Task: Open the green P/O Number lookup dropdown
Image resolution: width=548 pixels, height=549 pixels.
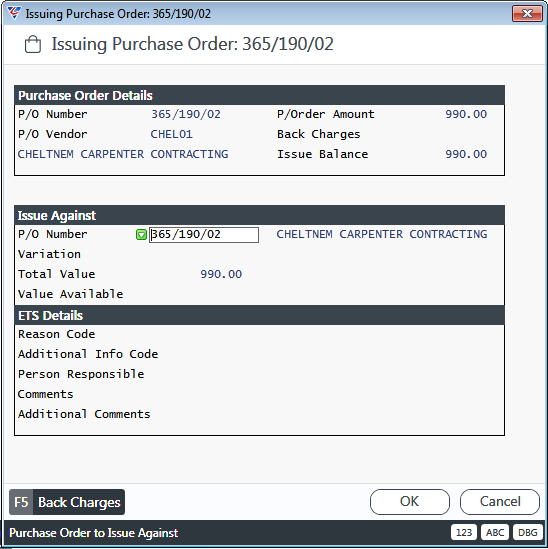Action: click(x=141, y=234)
